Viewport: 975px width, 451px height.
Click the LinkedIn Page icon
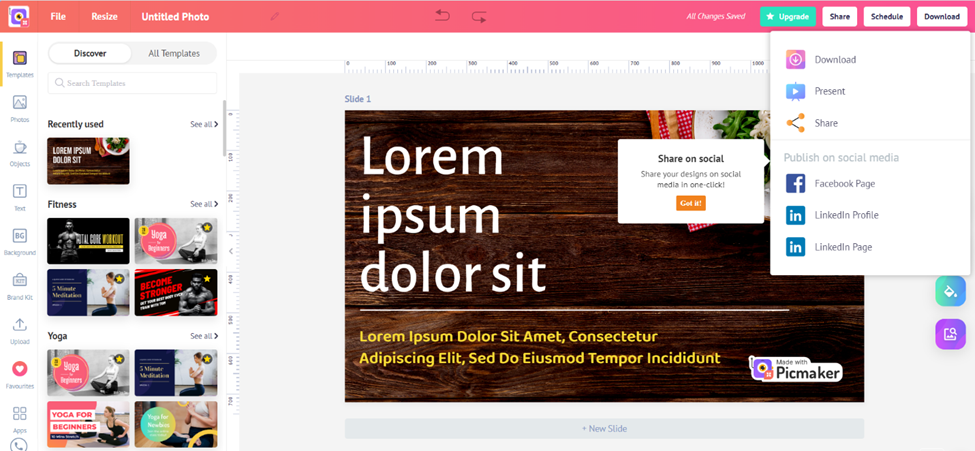point(795,247)
